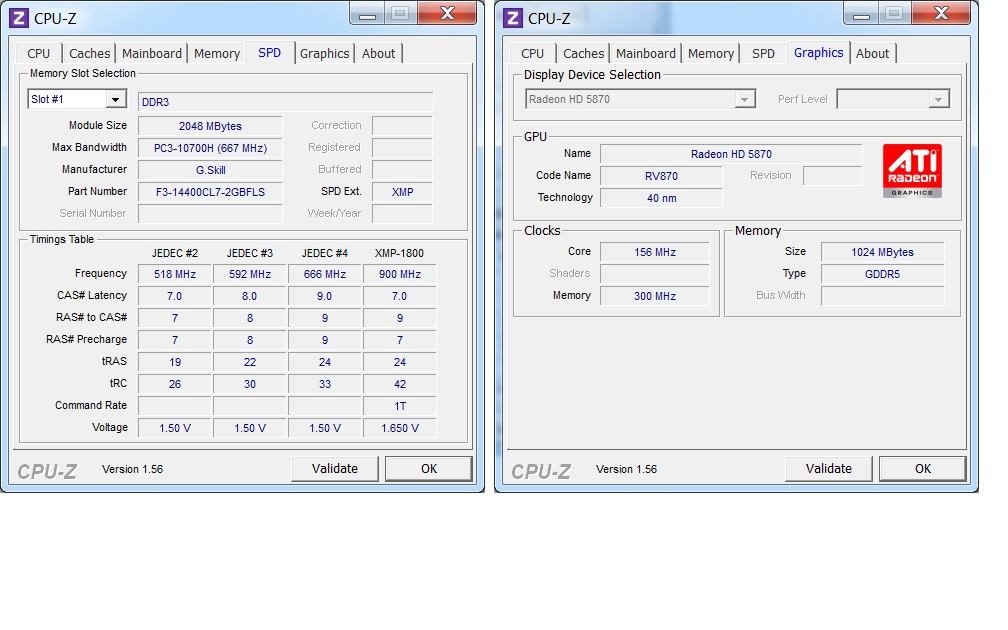Screen dimensions: 1008x630
Task: Click JEDEC #3 frequency 592 MHz
Action: tap(250, 274)
